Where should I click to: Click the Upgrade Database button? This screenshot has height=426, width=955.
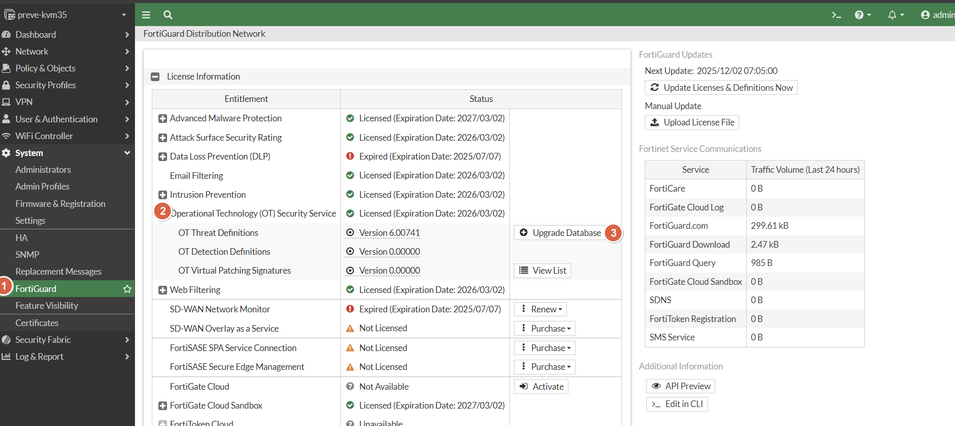pos(560,233)
